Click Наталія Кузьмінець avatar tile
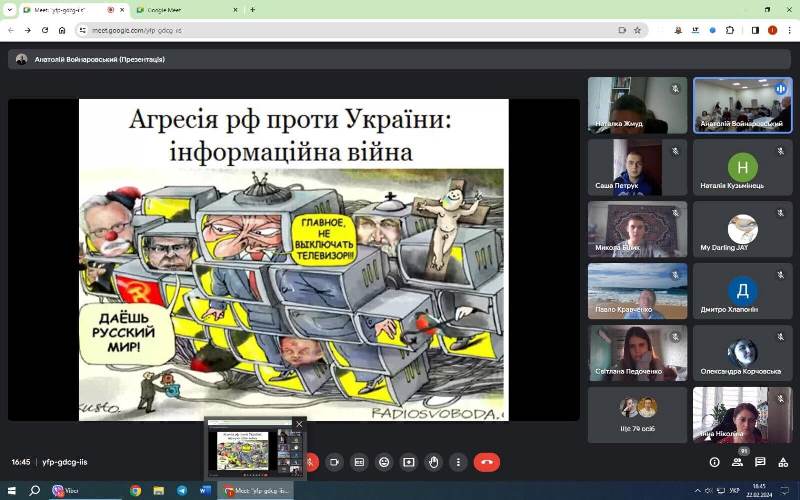Image resolution: width=800 pixels, height=500 pixels. coord(742,168)
